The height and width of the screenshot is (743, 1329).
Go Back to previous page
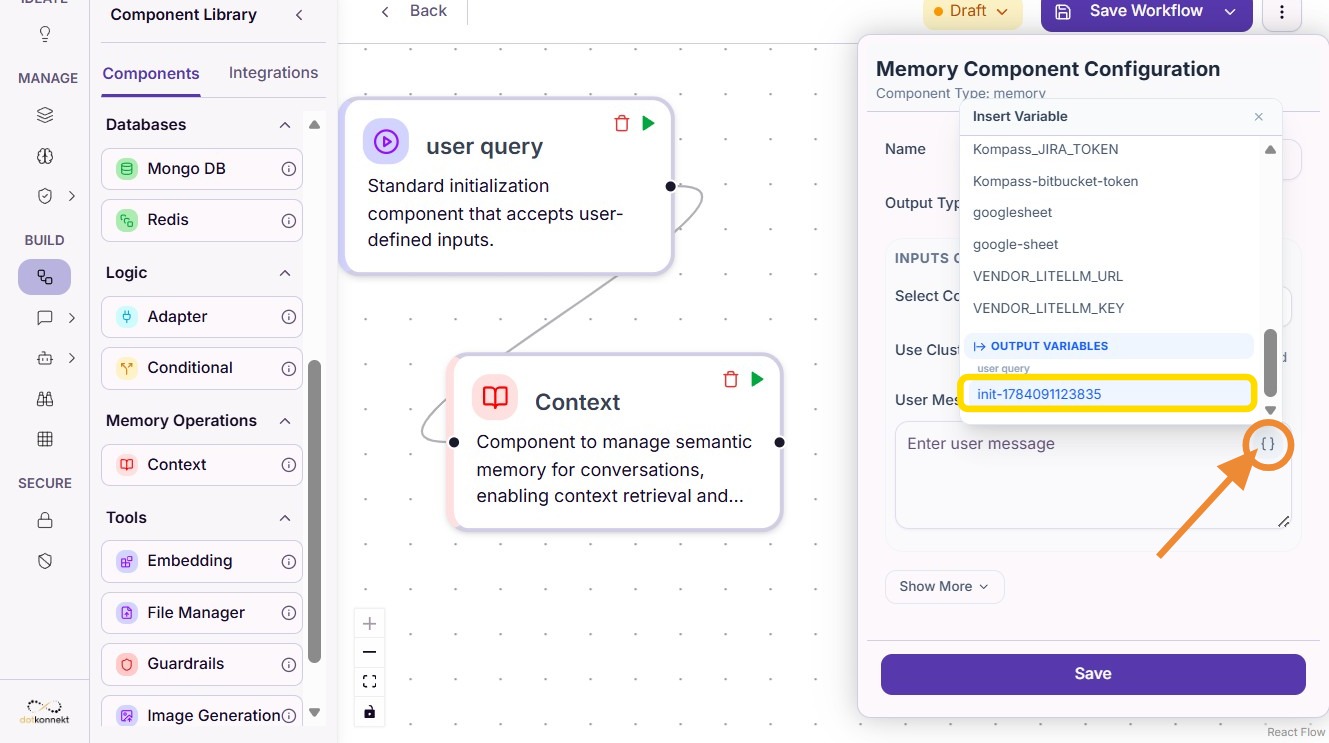[x=414, y=11]
